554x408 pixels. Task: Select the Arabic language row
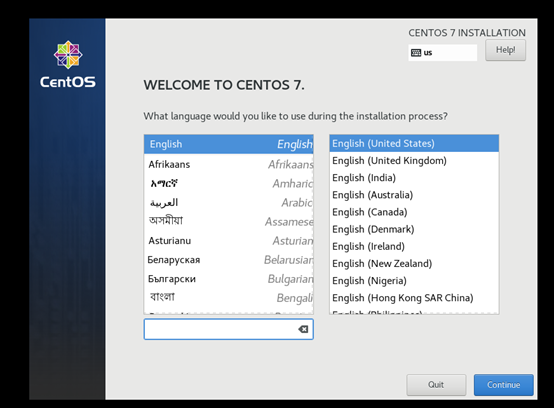(229, 202)
